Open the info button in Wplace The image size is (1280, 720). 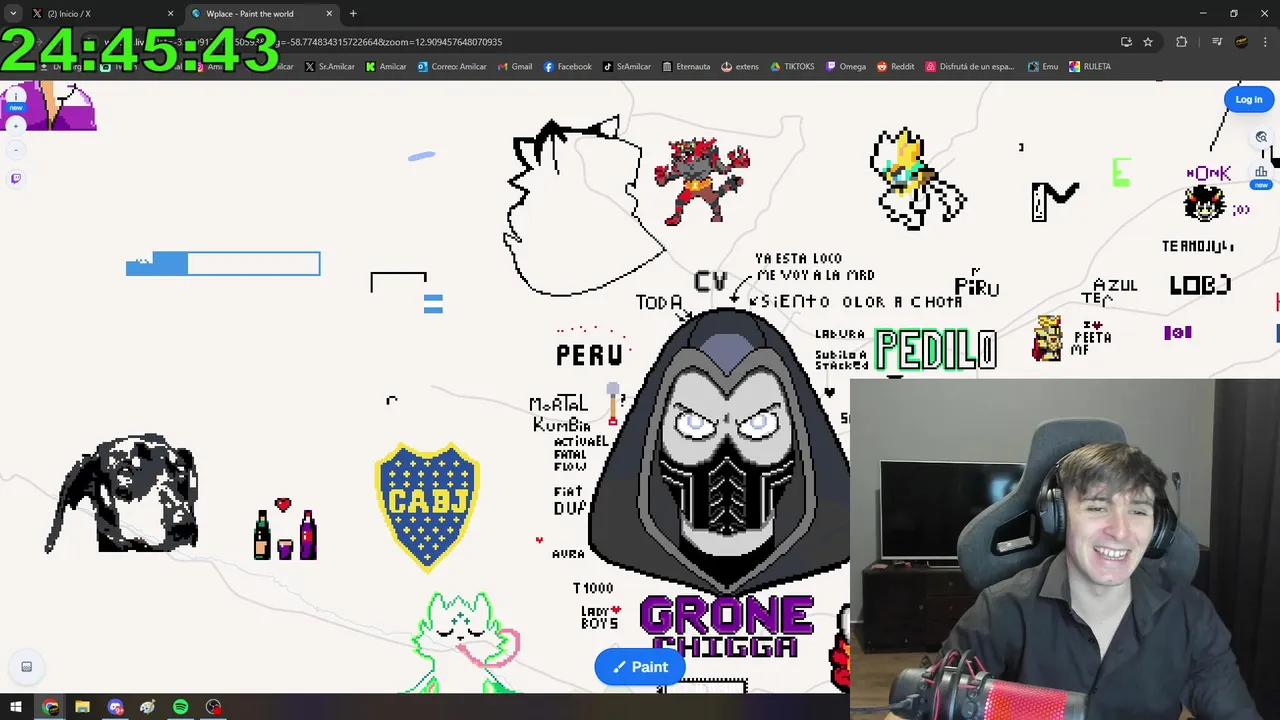coord(16,99)
